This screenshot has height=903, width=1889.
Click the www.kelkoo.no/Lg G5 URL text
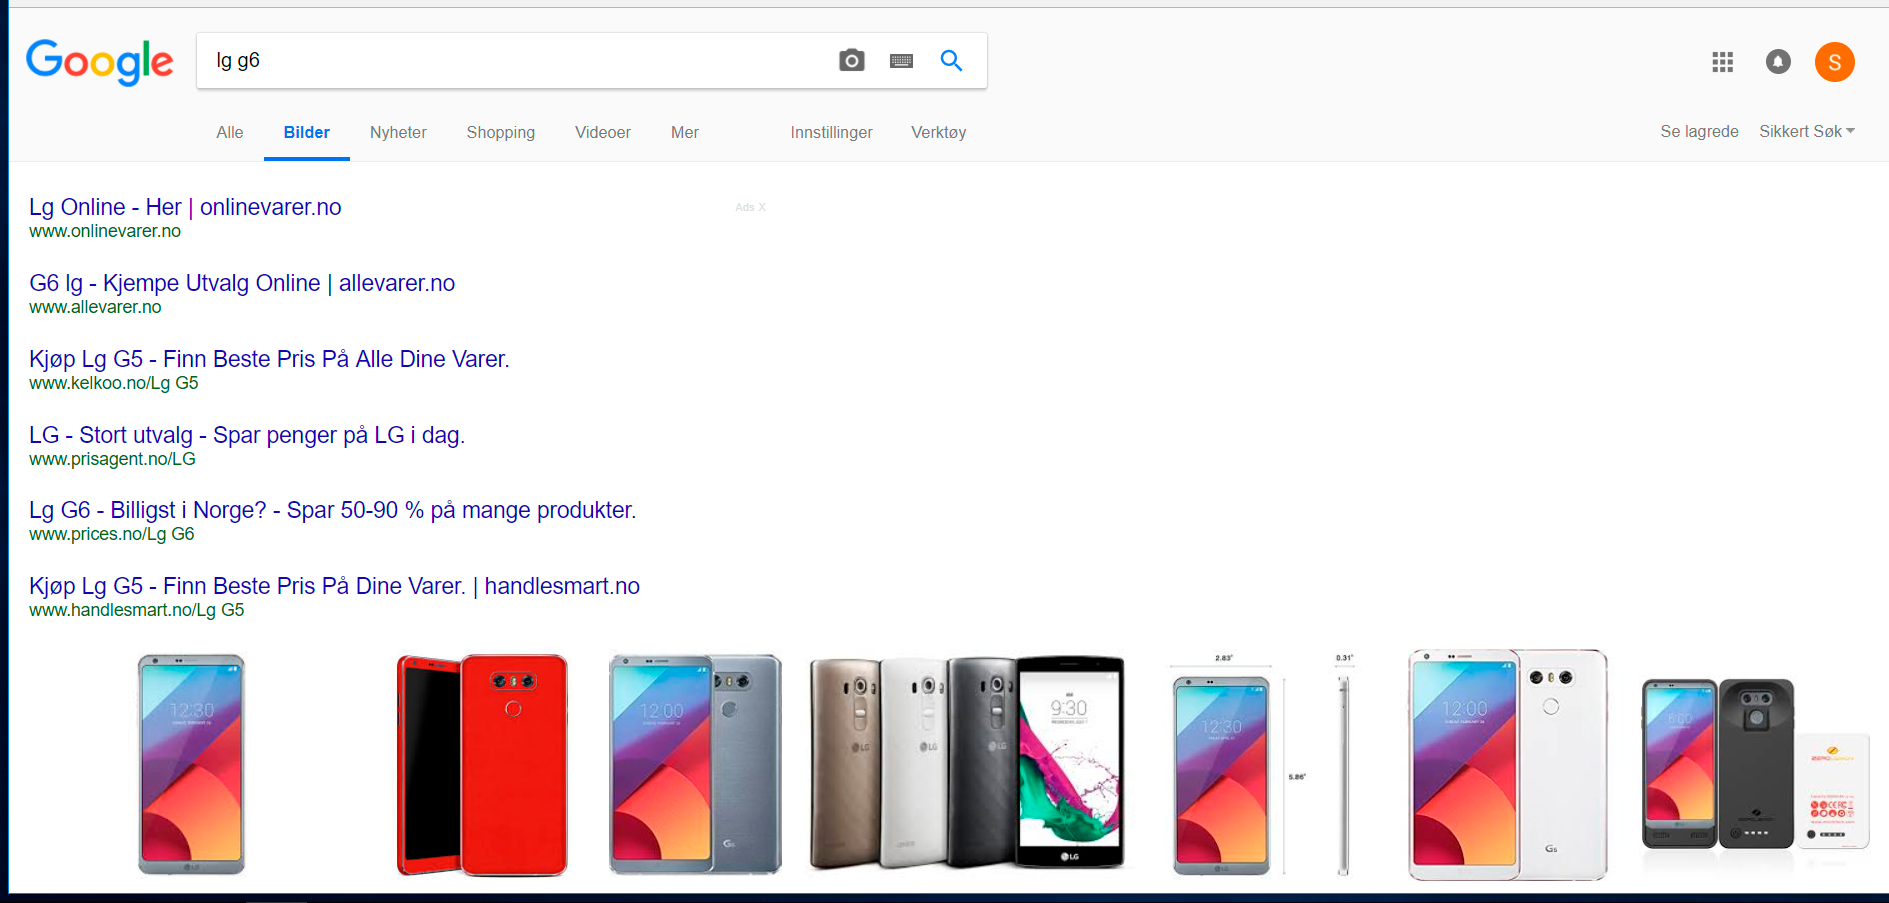[114, 383]
